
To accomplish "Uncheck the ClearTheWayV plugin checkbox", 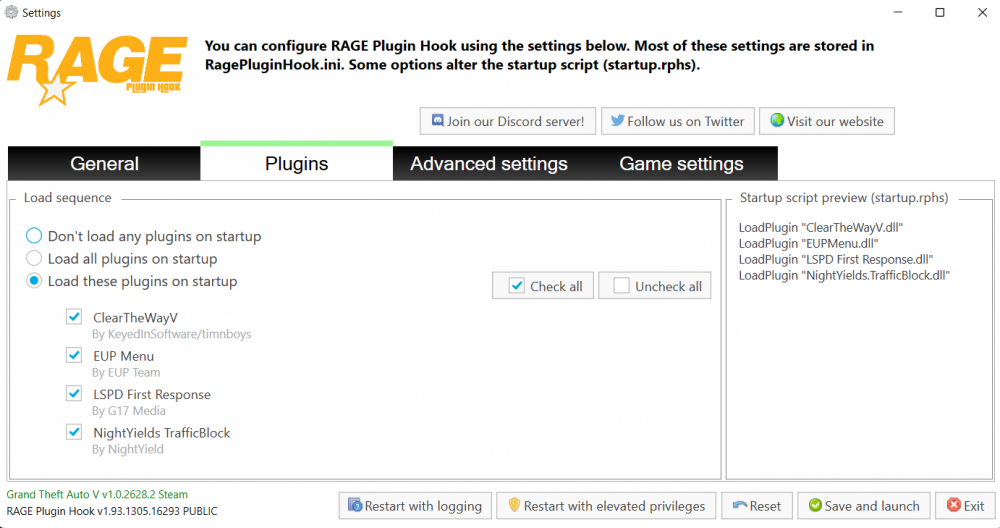I will point(74,316).
